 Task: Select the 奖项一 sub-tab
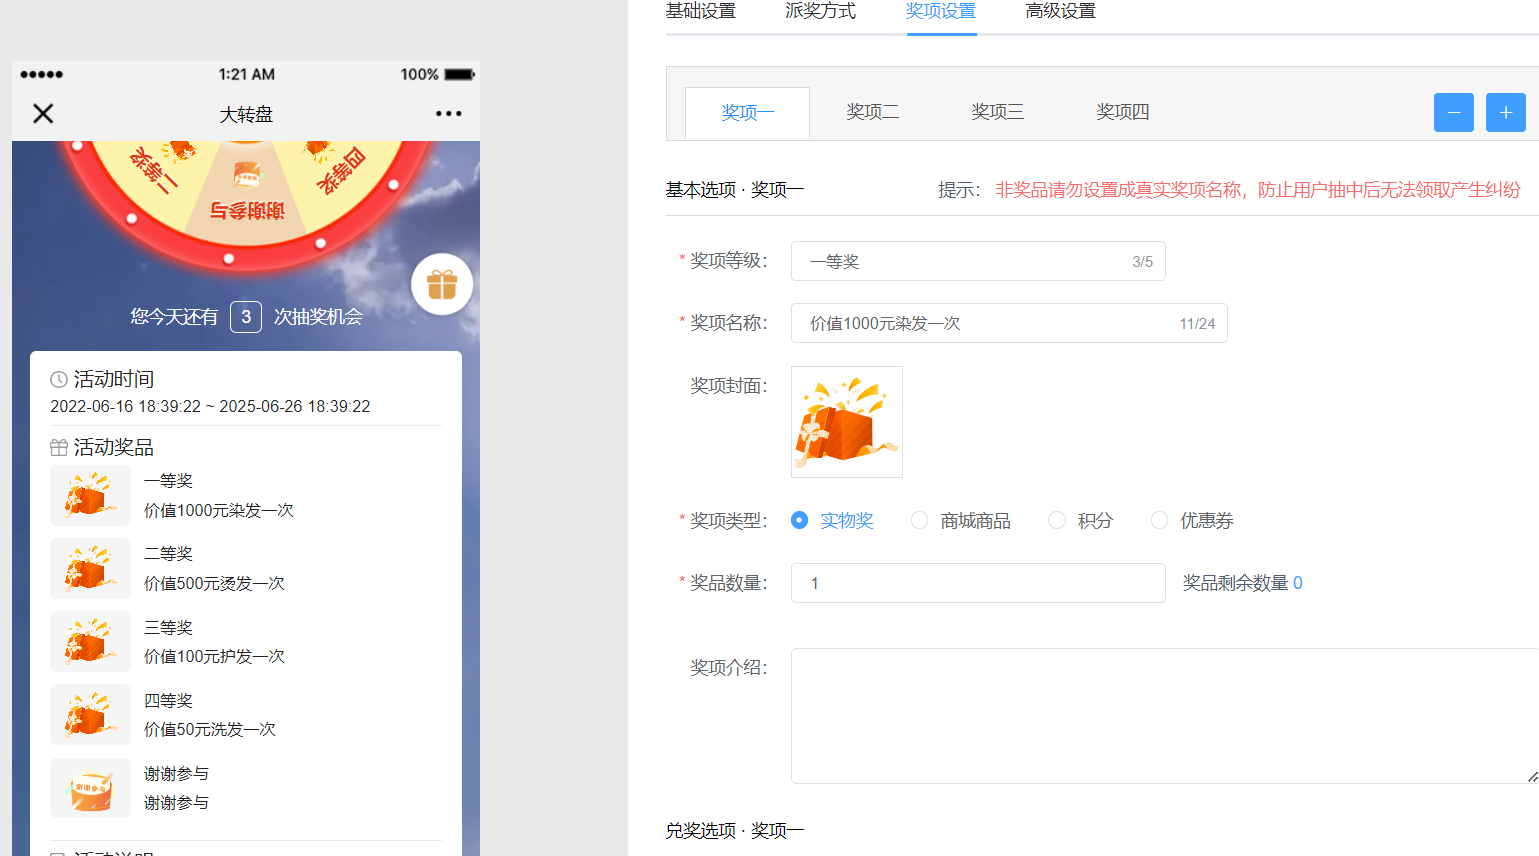click(x=747, y=112)
